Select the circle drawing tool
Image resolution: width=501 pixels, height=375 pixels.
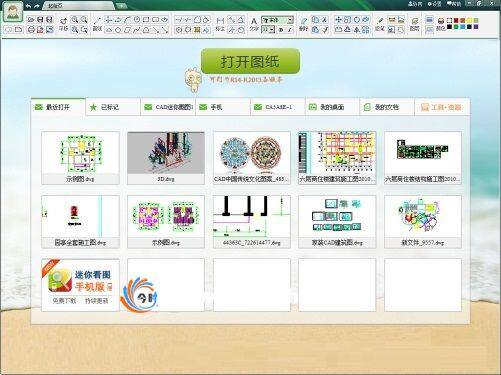click(x=137, y=20)
